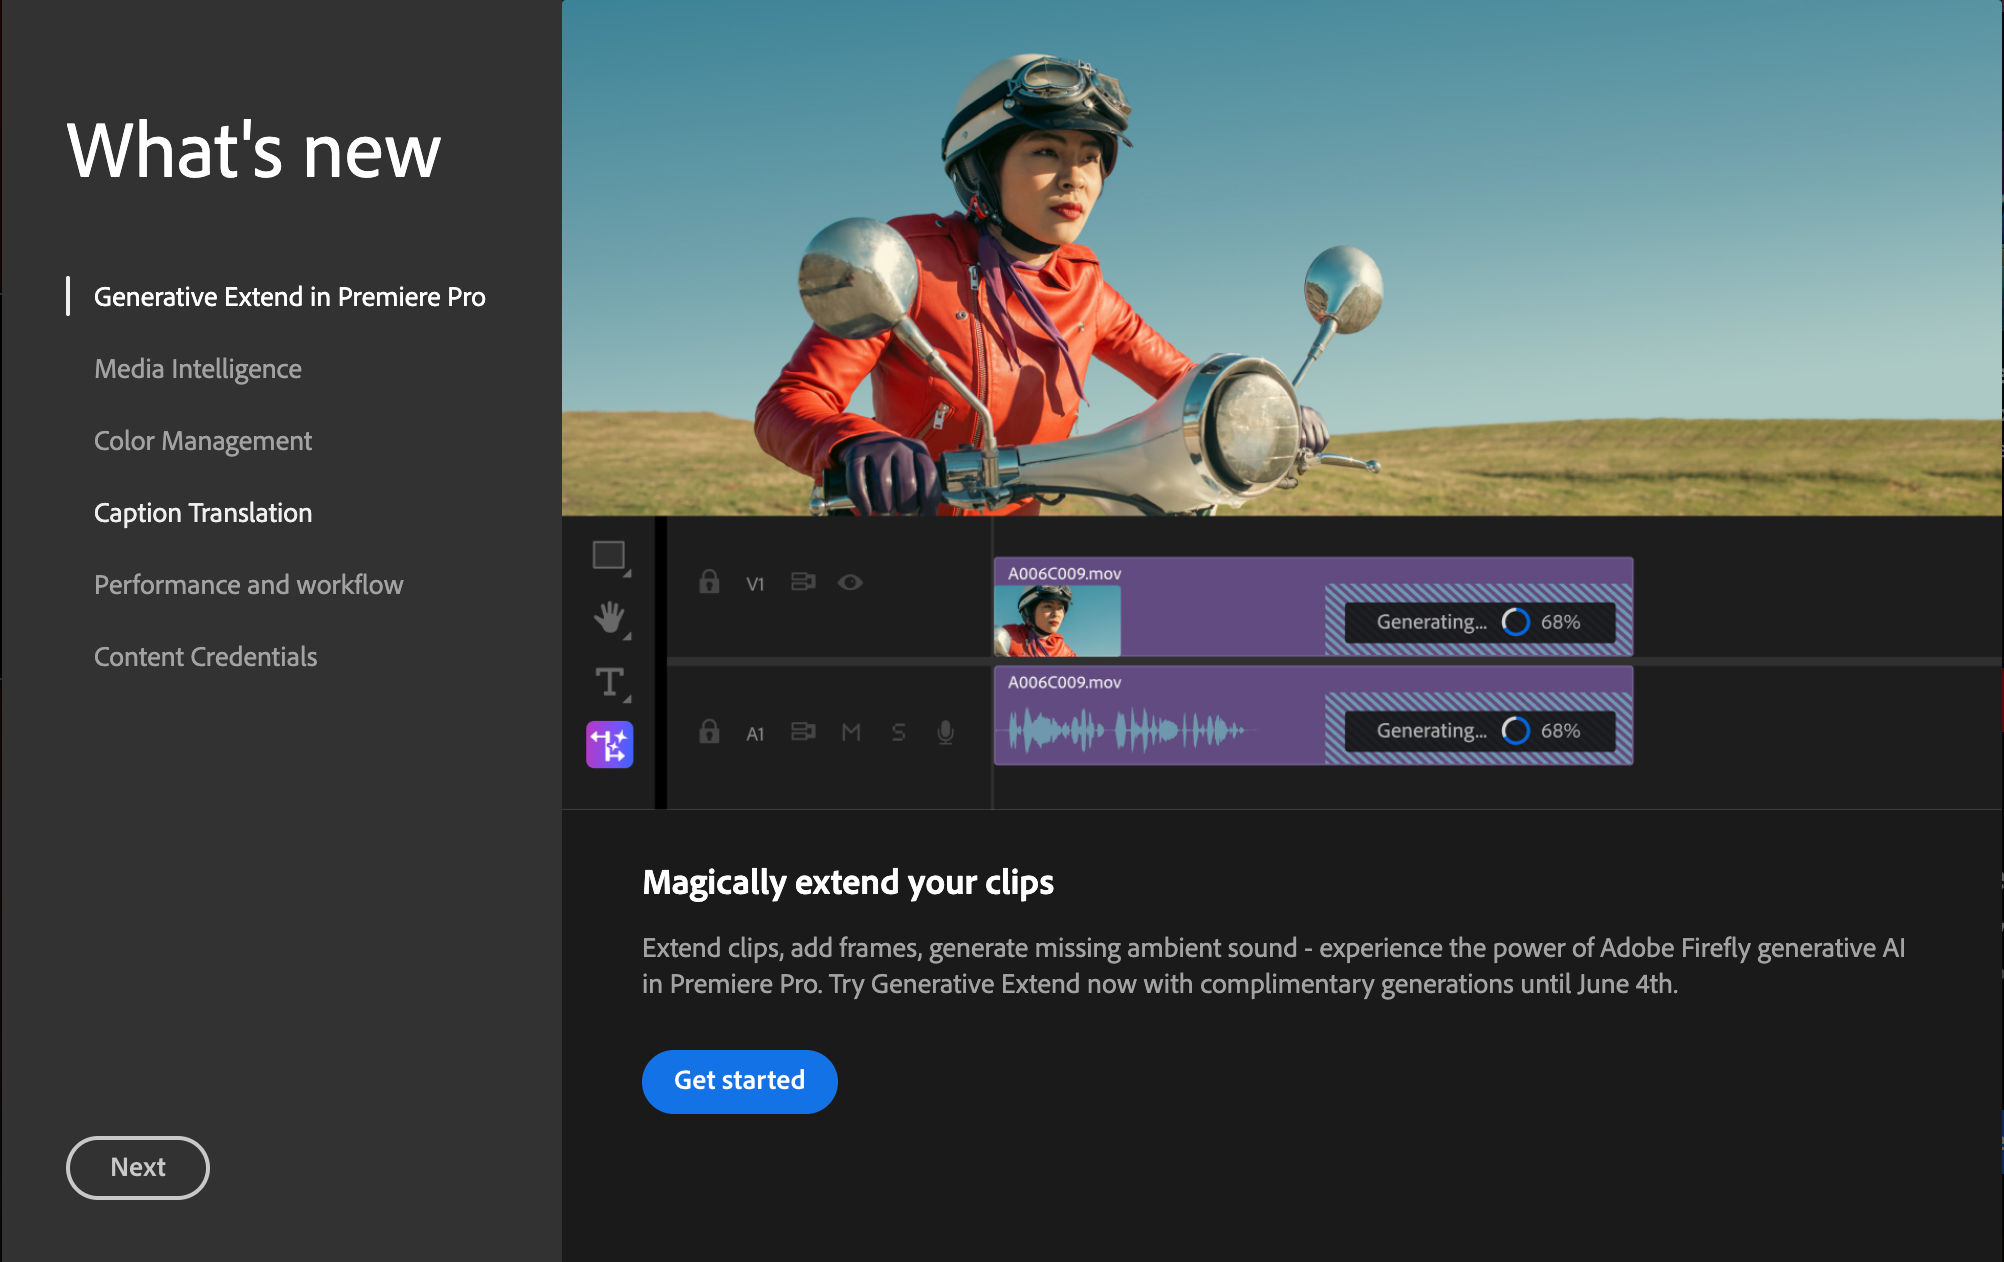This screenshot has width=2004, height=1262.
Task: Open the Media Intelligence item
Action: pos(197,369)
